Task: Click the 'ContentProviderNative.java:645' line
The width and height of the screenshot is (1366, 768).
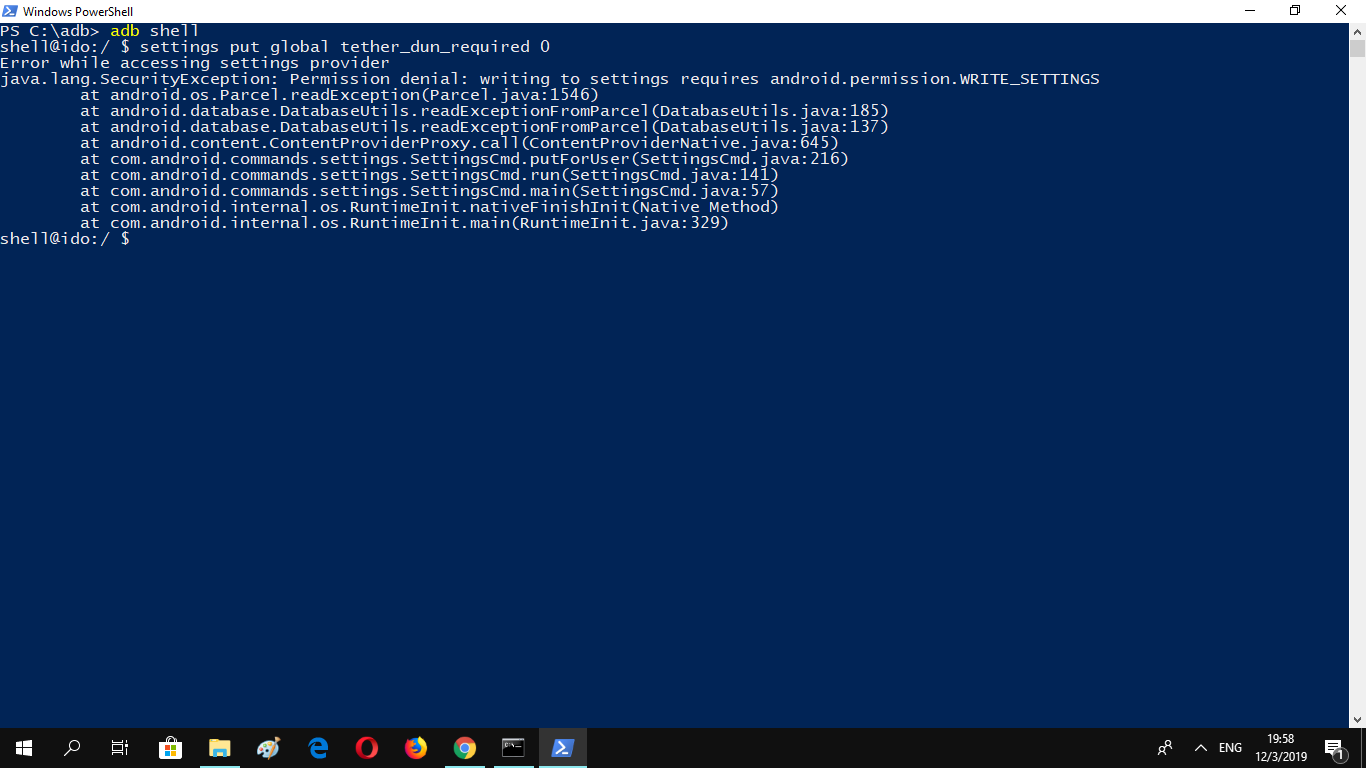Action: 460,143
